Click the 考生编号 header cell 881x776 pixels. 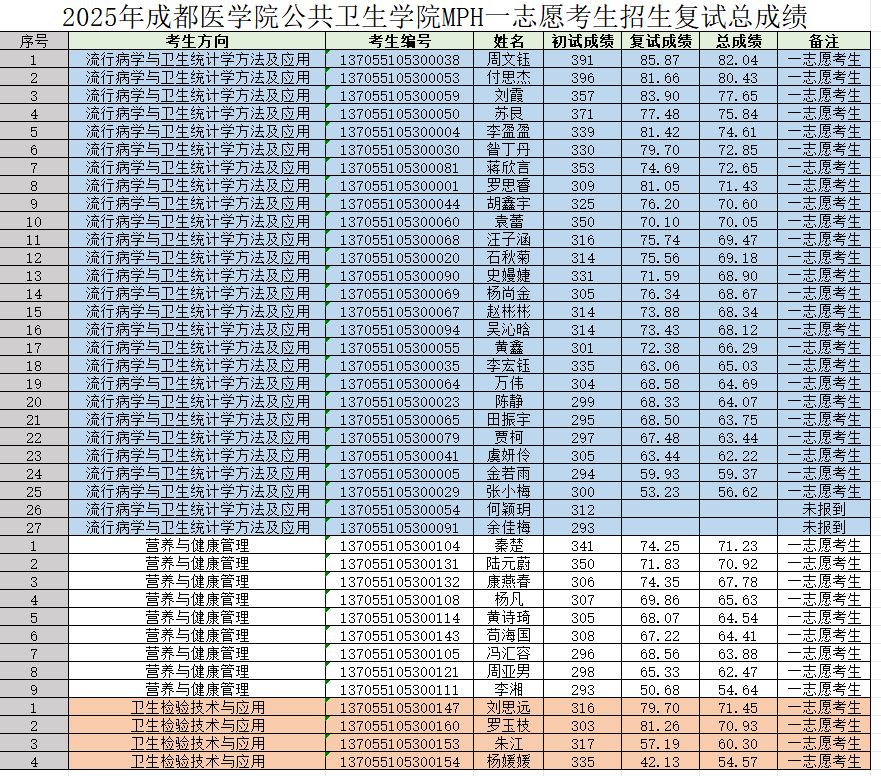(400, 41)
